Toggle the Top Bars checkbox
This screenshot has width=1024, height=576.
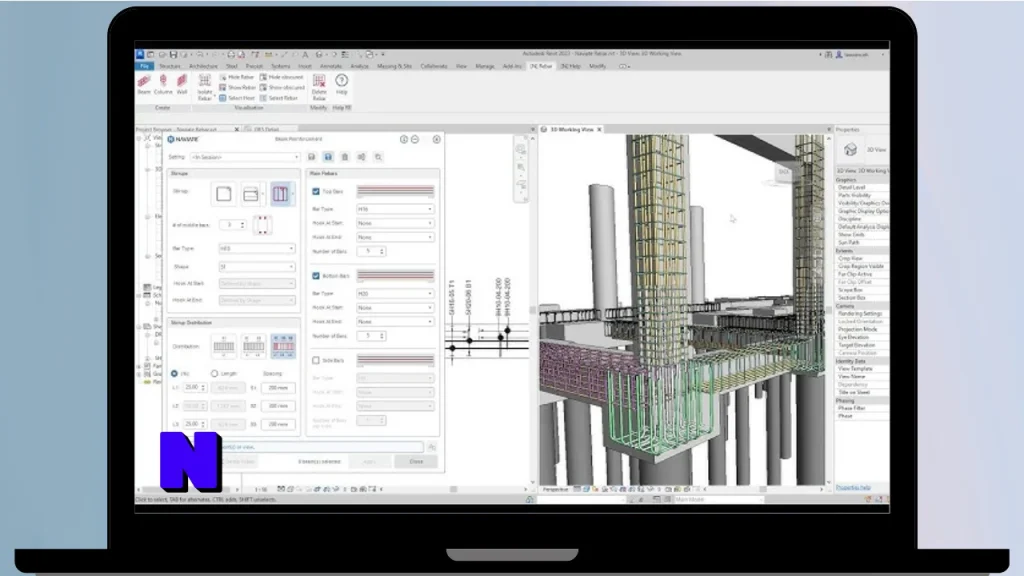click(316, 191)
